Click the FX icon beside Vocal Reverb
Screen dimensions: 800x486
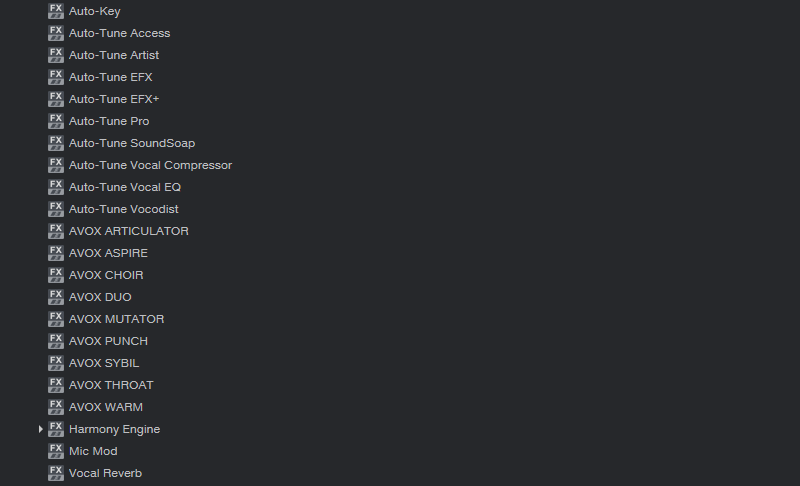click(56, 473)
